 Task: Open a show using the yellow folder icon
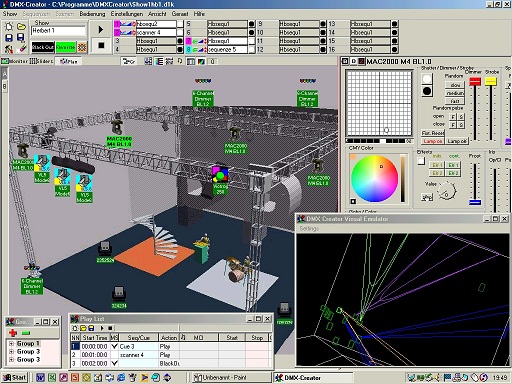(21, 27)
